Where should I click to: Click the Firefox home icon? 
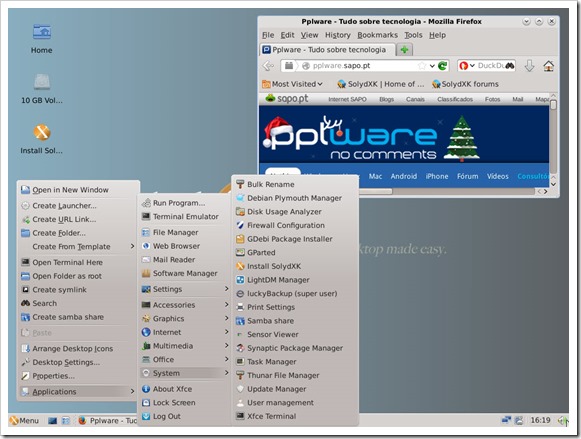pos(548,66)
